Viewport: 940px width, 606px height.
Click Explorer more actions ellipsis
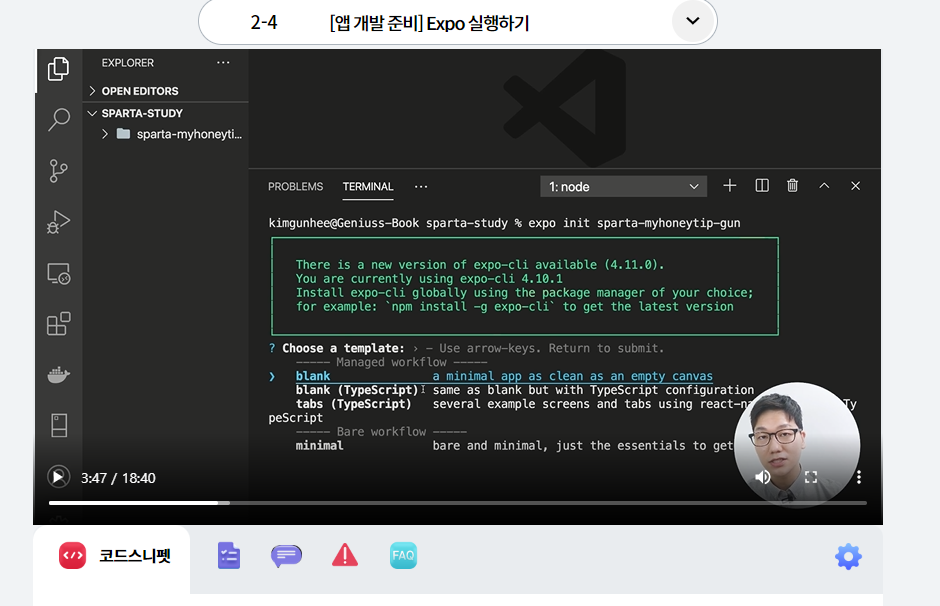click(x=223, y=62)
